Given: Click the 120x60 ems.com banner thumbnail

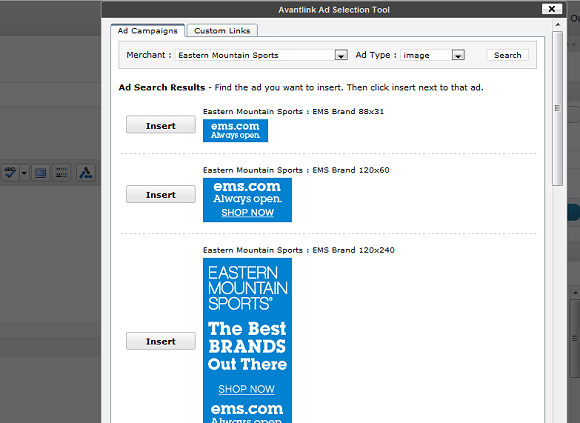Looking at the screenshot, I should click(247, 200).
